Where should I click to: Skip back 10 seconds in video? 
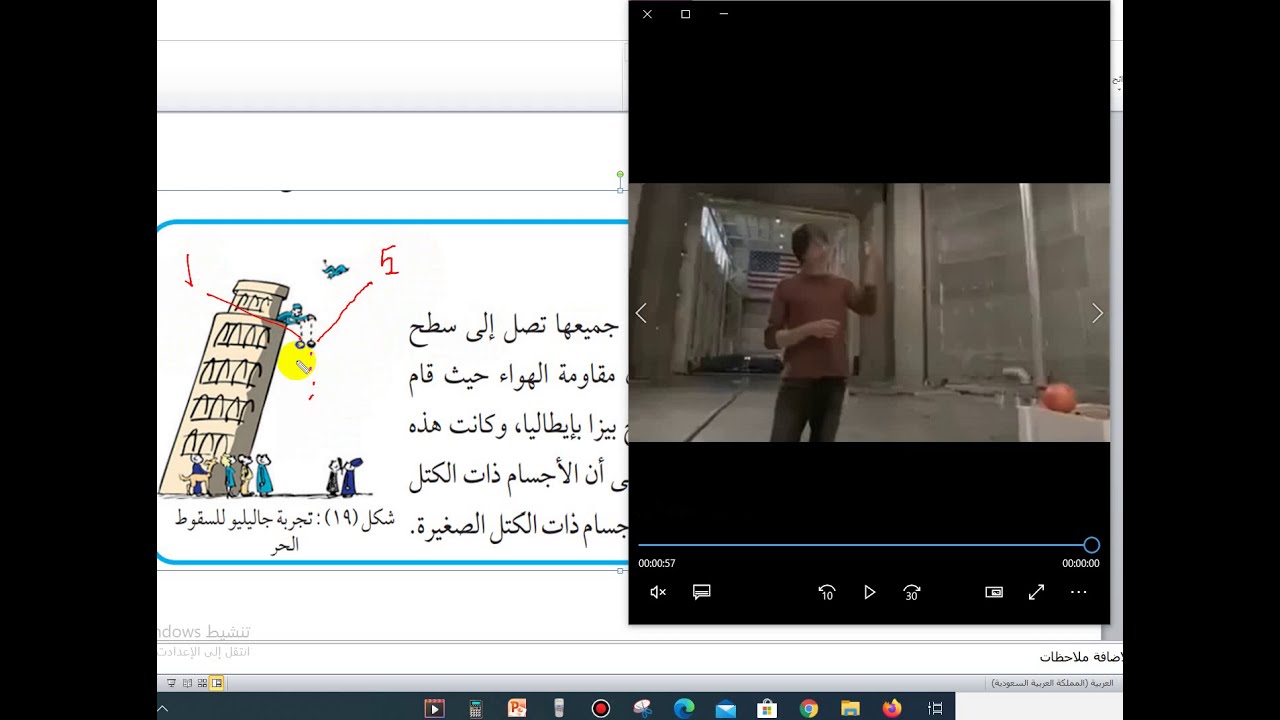pyautogui.click(x=826, y=592)
